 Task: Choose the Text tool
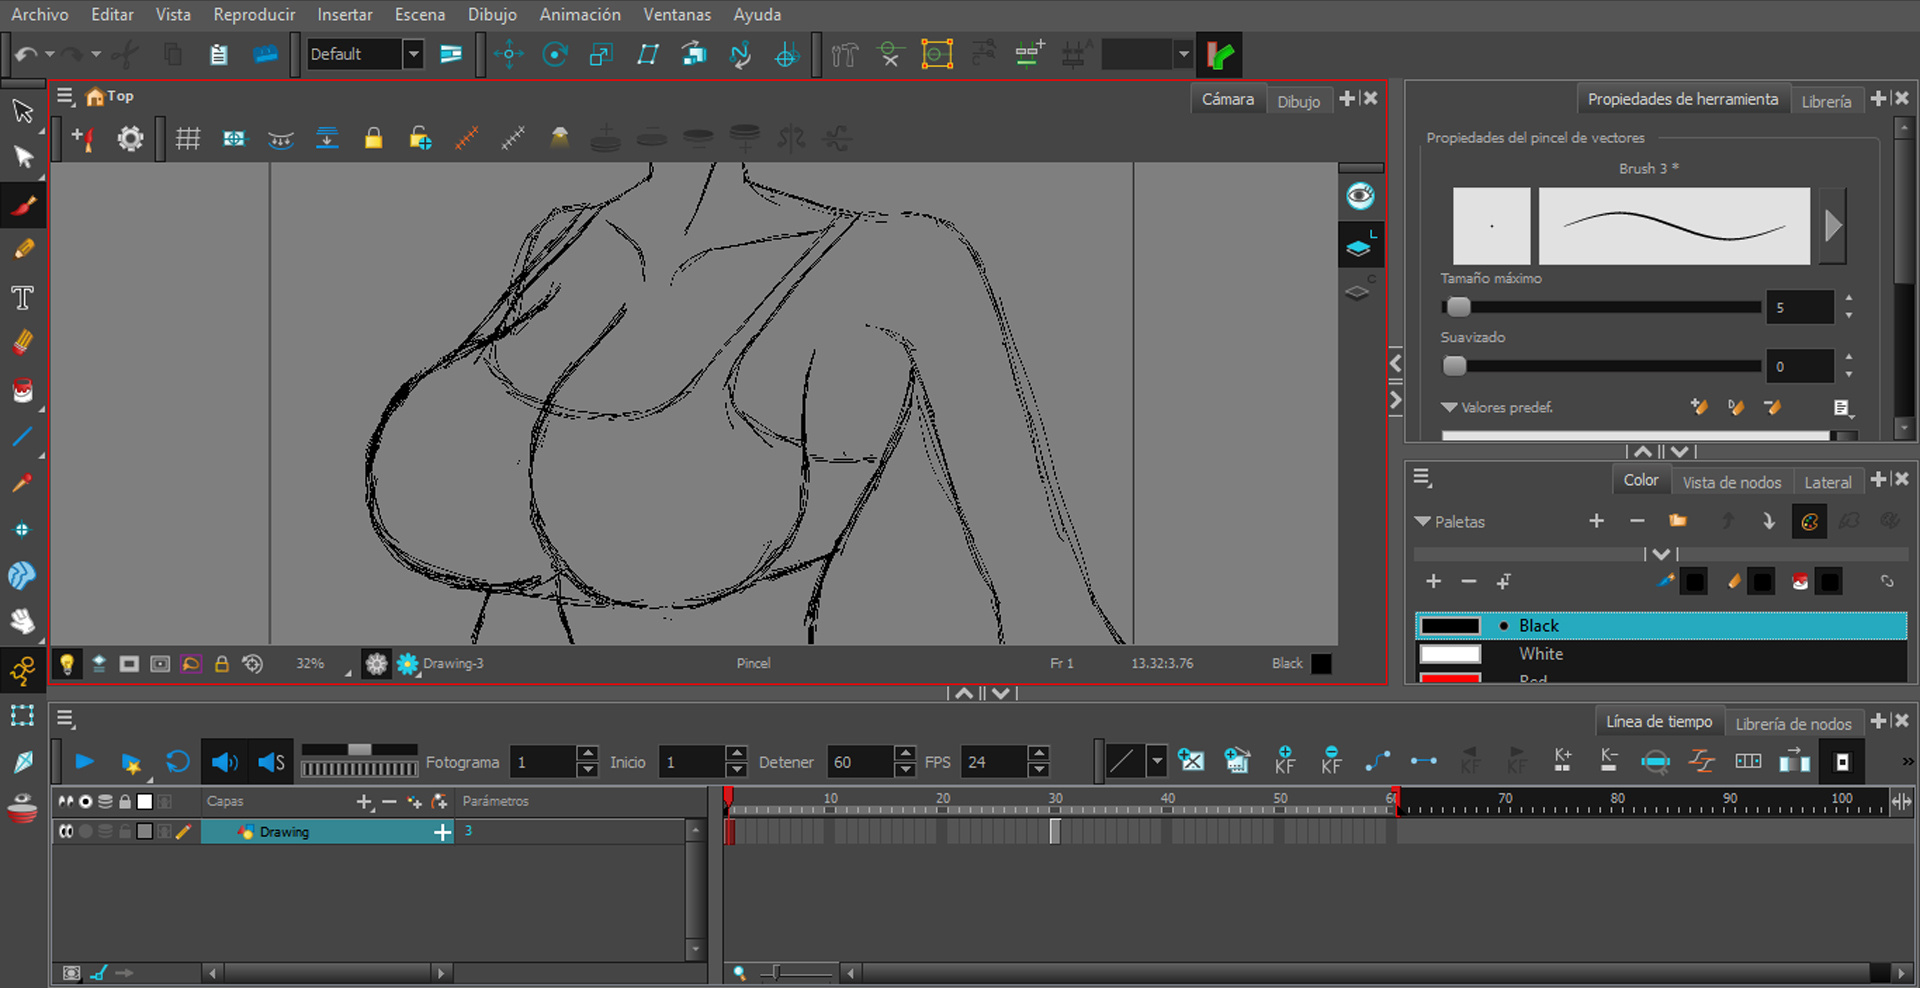(22, 297)
